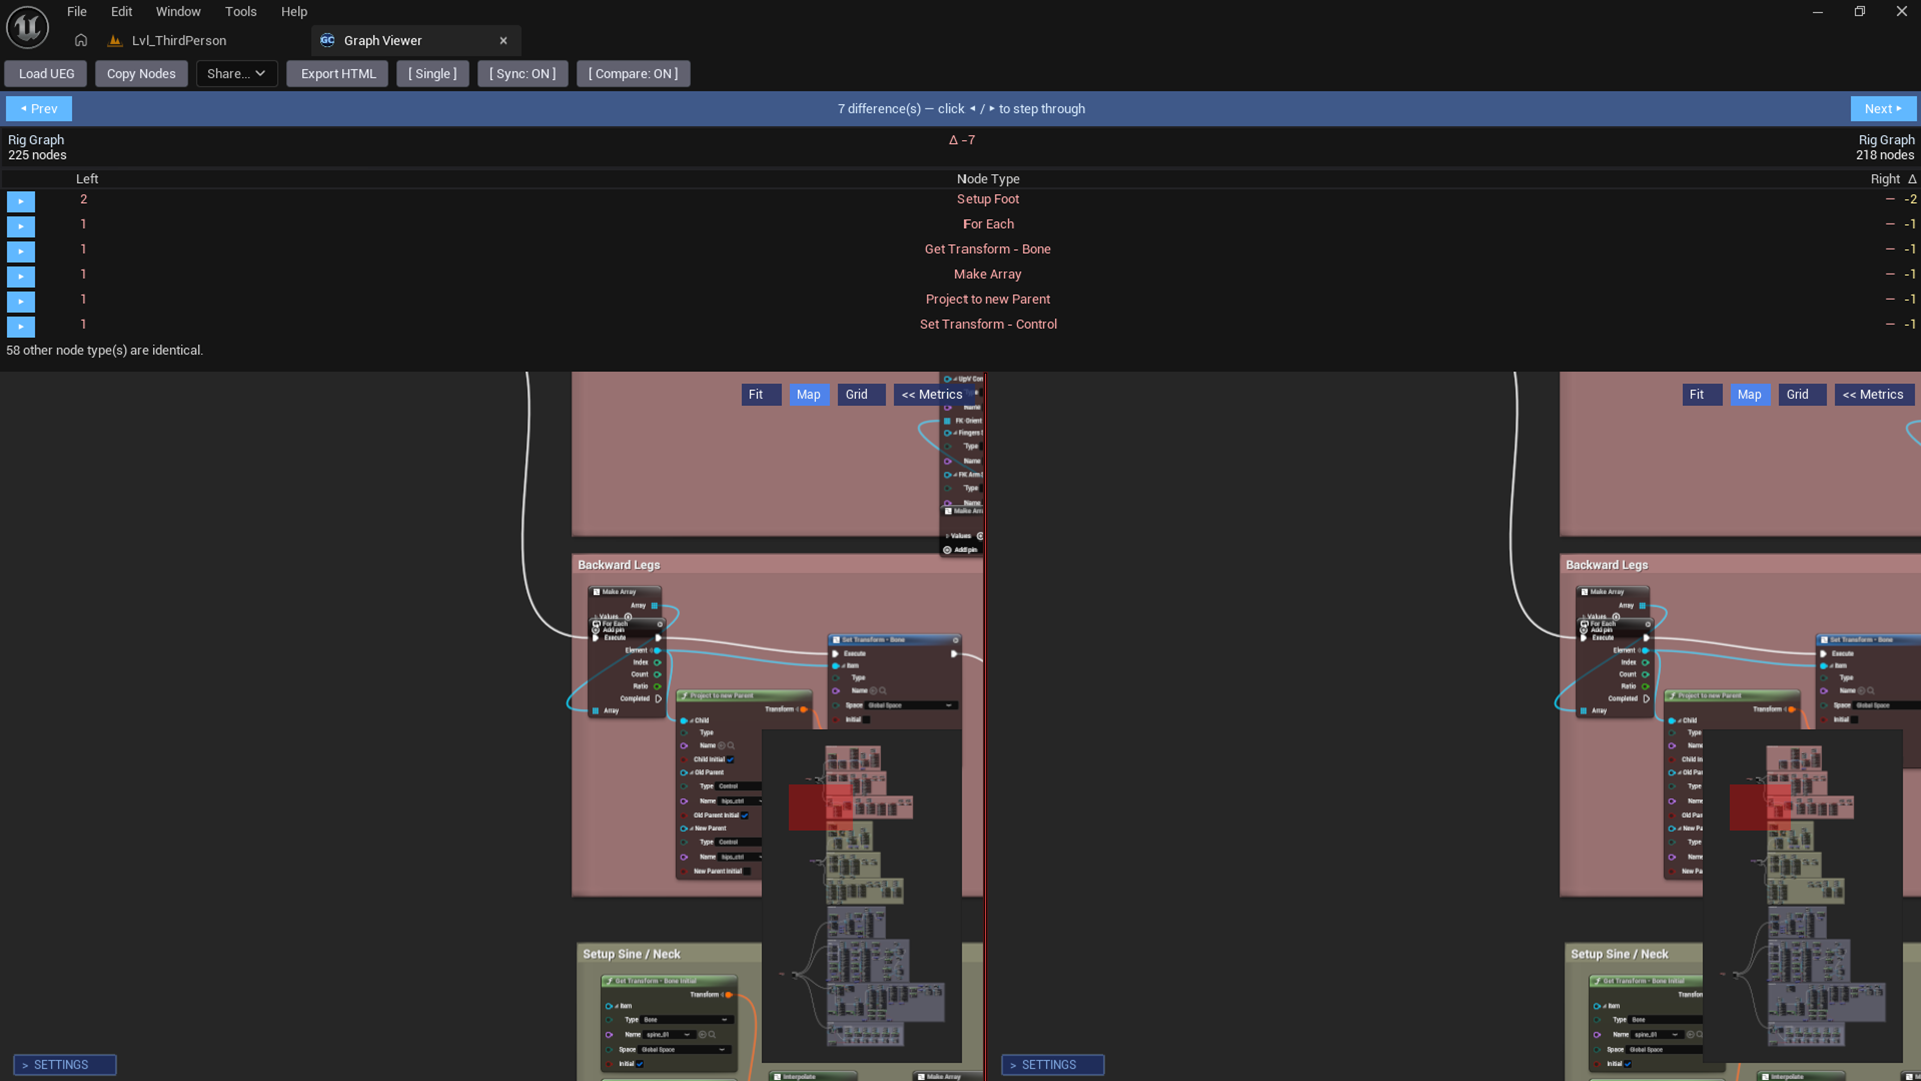Toggle Child Initial checkbox in left graph
Screen dimensions: 1921x1081
pyautogui.click(x=730, y=760)
